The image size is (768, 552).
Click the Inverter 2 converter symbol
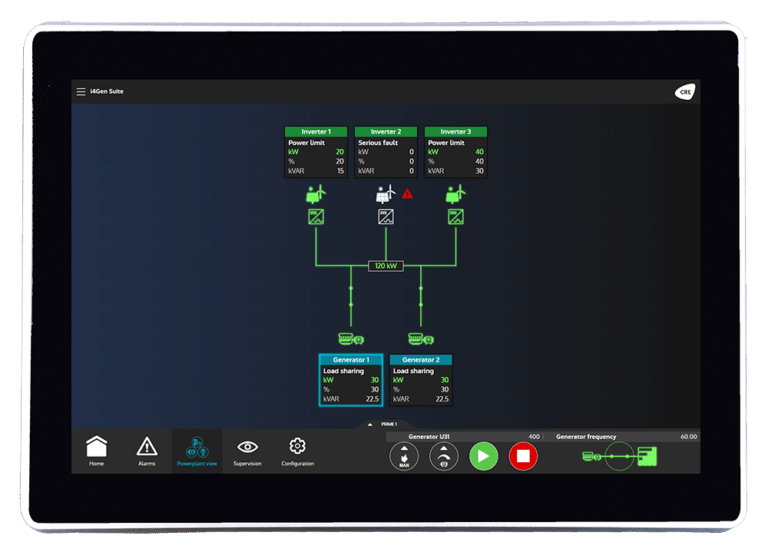coord(385,216)
